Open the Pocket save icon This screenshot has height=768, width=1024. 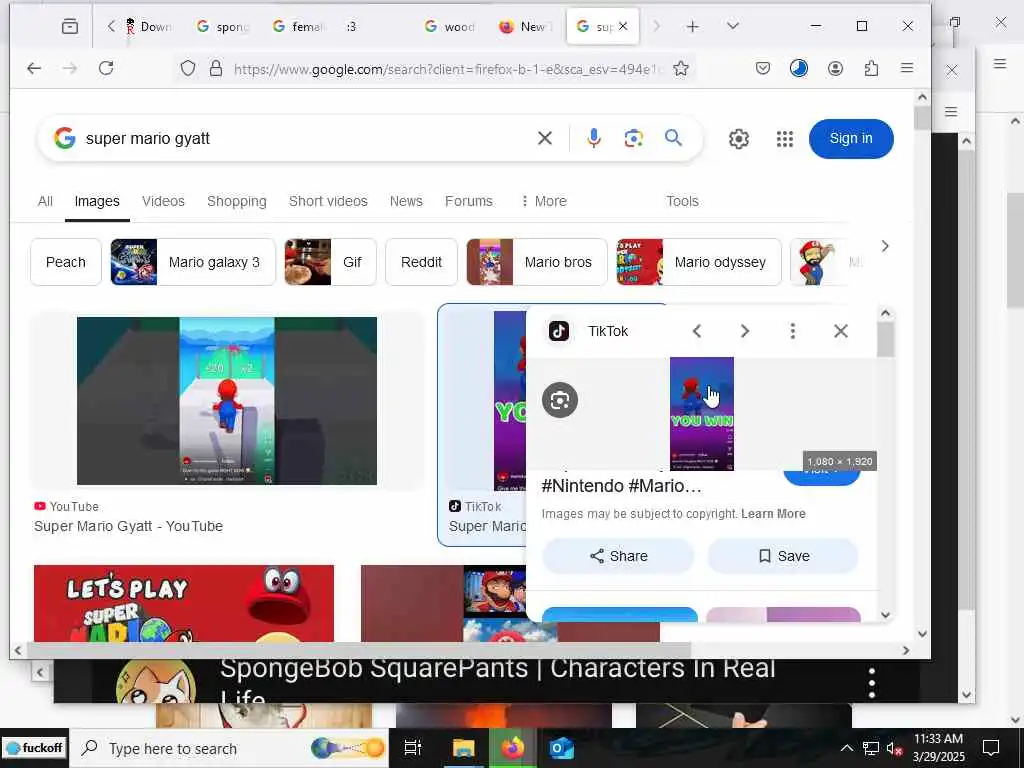[x=762, y=68]
